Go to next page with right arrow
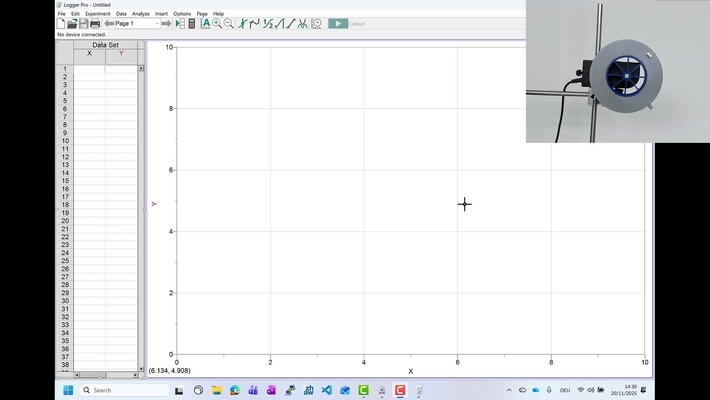Image resolution: width=710 pixels, height=400 pixels. coord(166,24)
